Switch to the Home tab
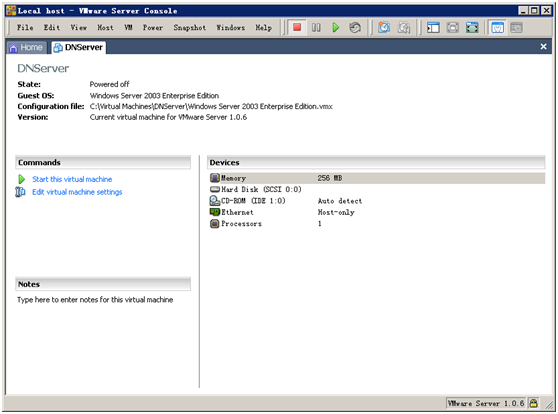The width and height of the screenshot is (558, 414). (26, 47)
